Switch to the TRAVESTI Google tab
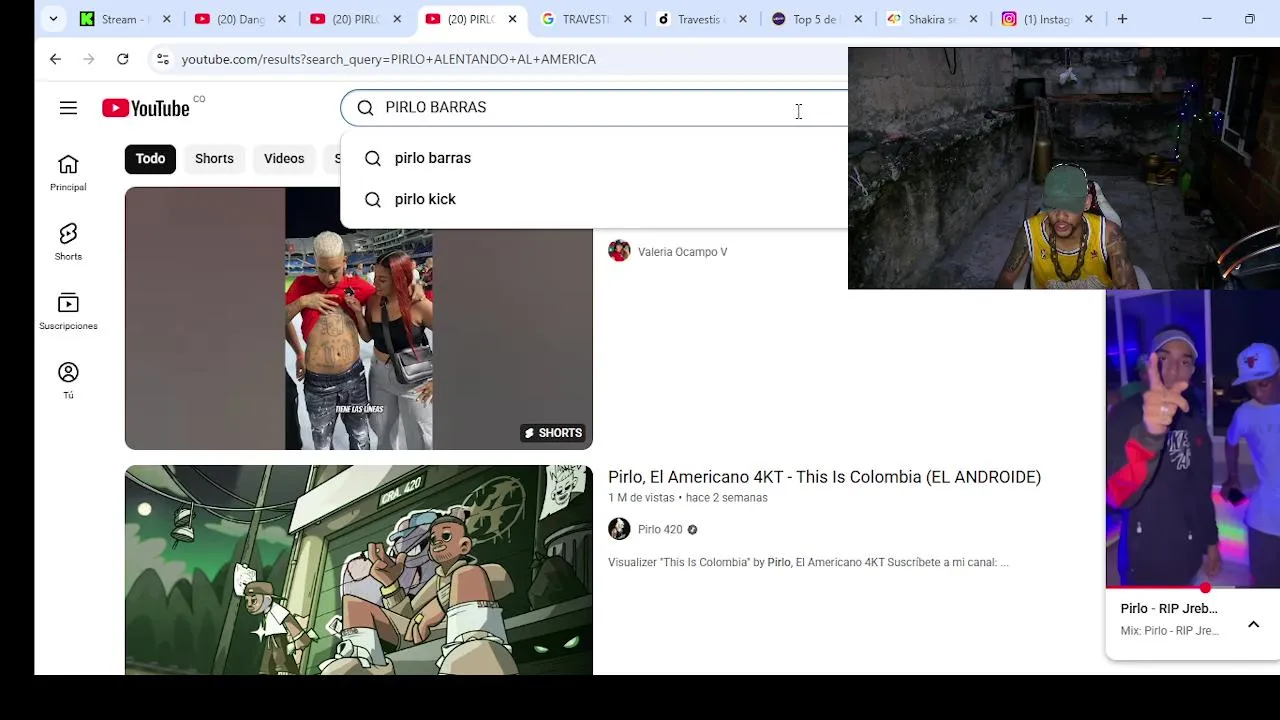The height and width of the screenshot is (720, 1280). (x=586, y=19)
